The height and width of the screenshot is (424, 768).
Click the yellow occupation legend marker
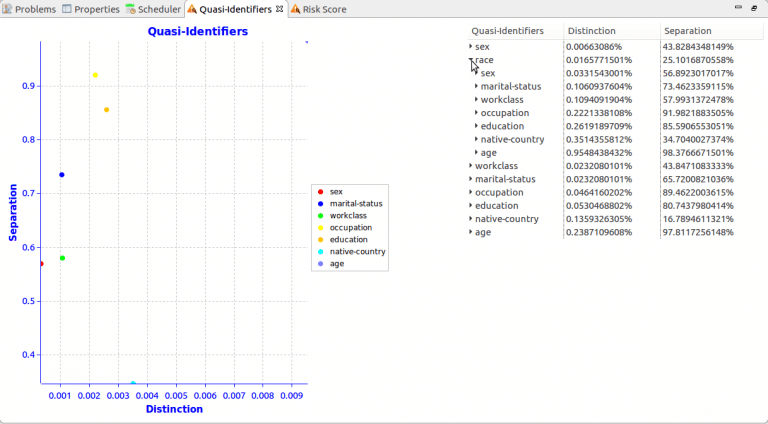(x=321, y=228)
